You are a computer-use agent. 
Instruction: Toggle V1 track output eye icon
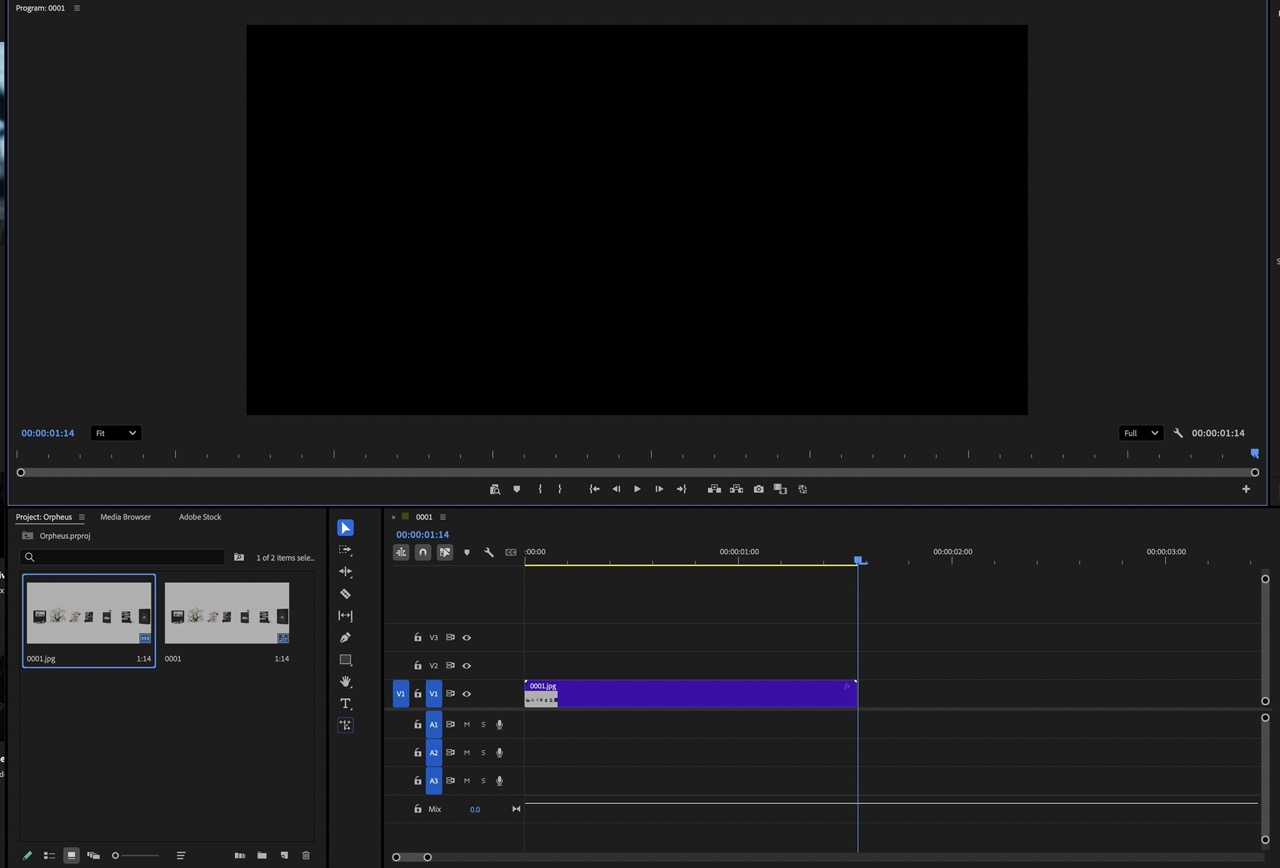466,694
